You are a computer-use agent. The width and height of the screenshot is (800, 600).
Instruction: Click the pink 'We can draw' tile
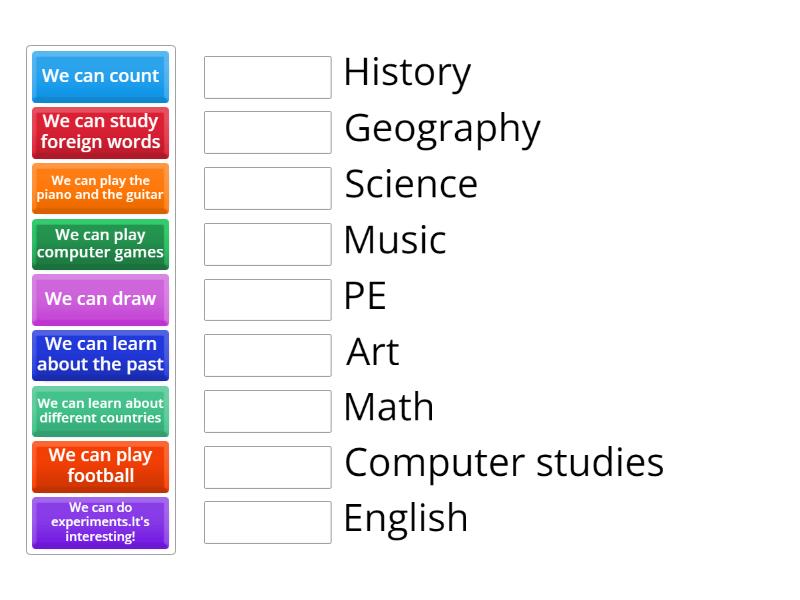100,299
